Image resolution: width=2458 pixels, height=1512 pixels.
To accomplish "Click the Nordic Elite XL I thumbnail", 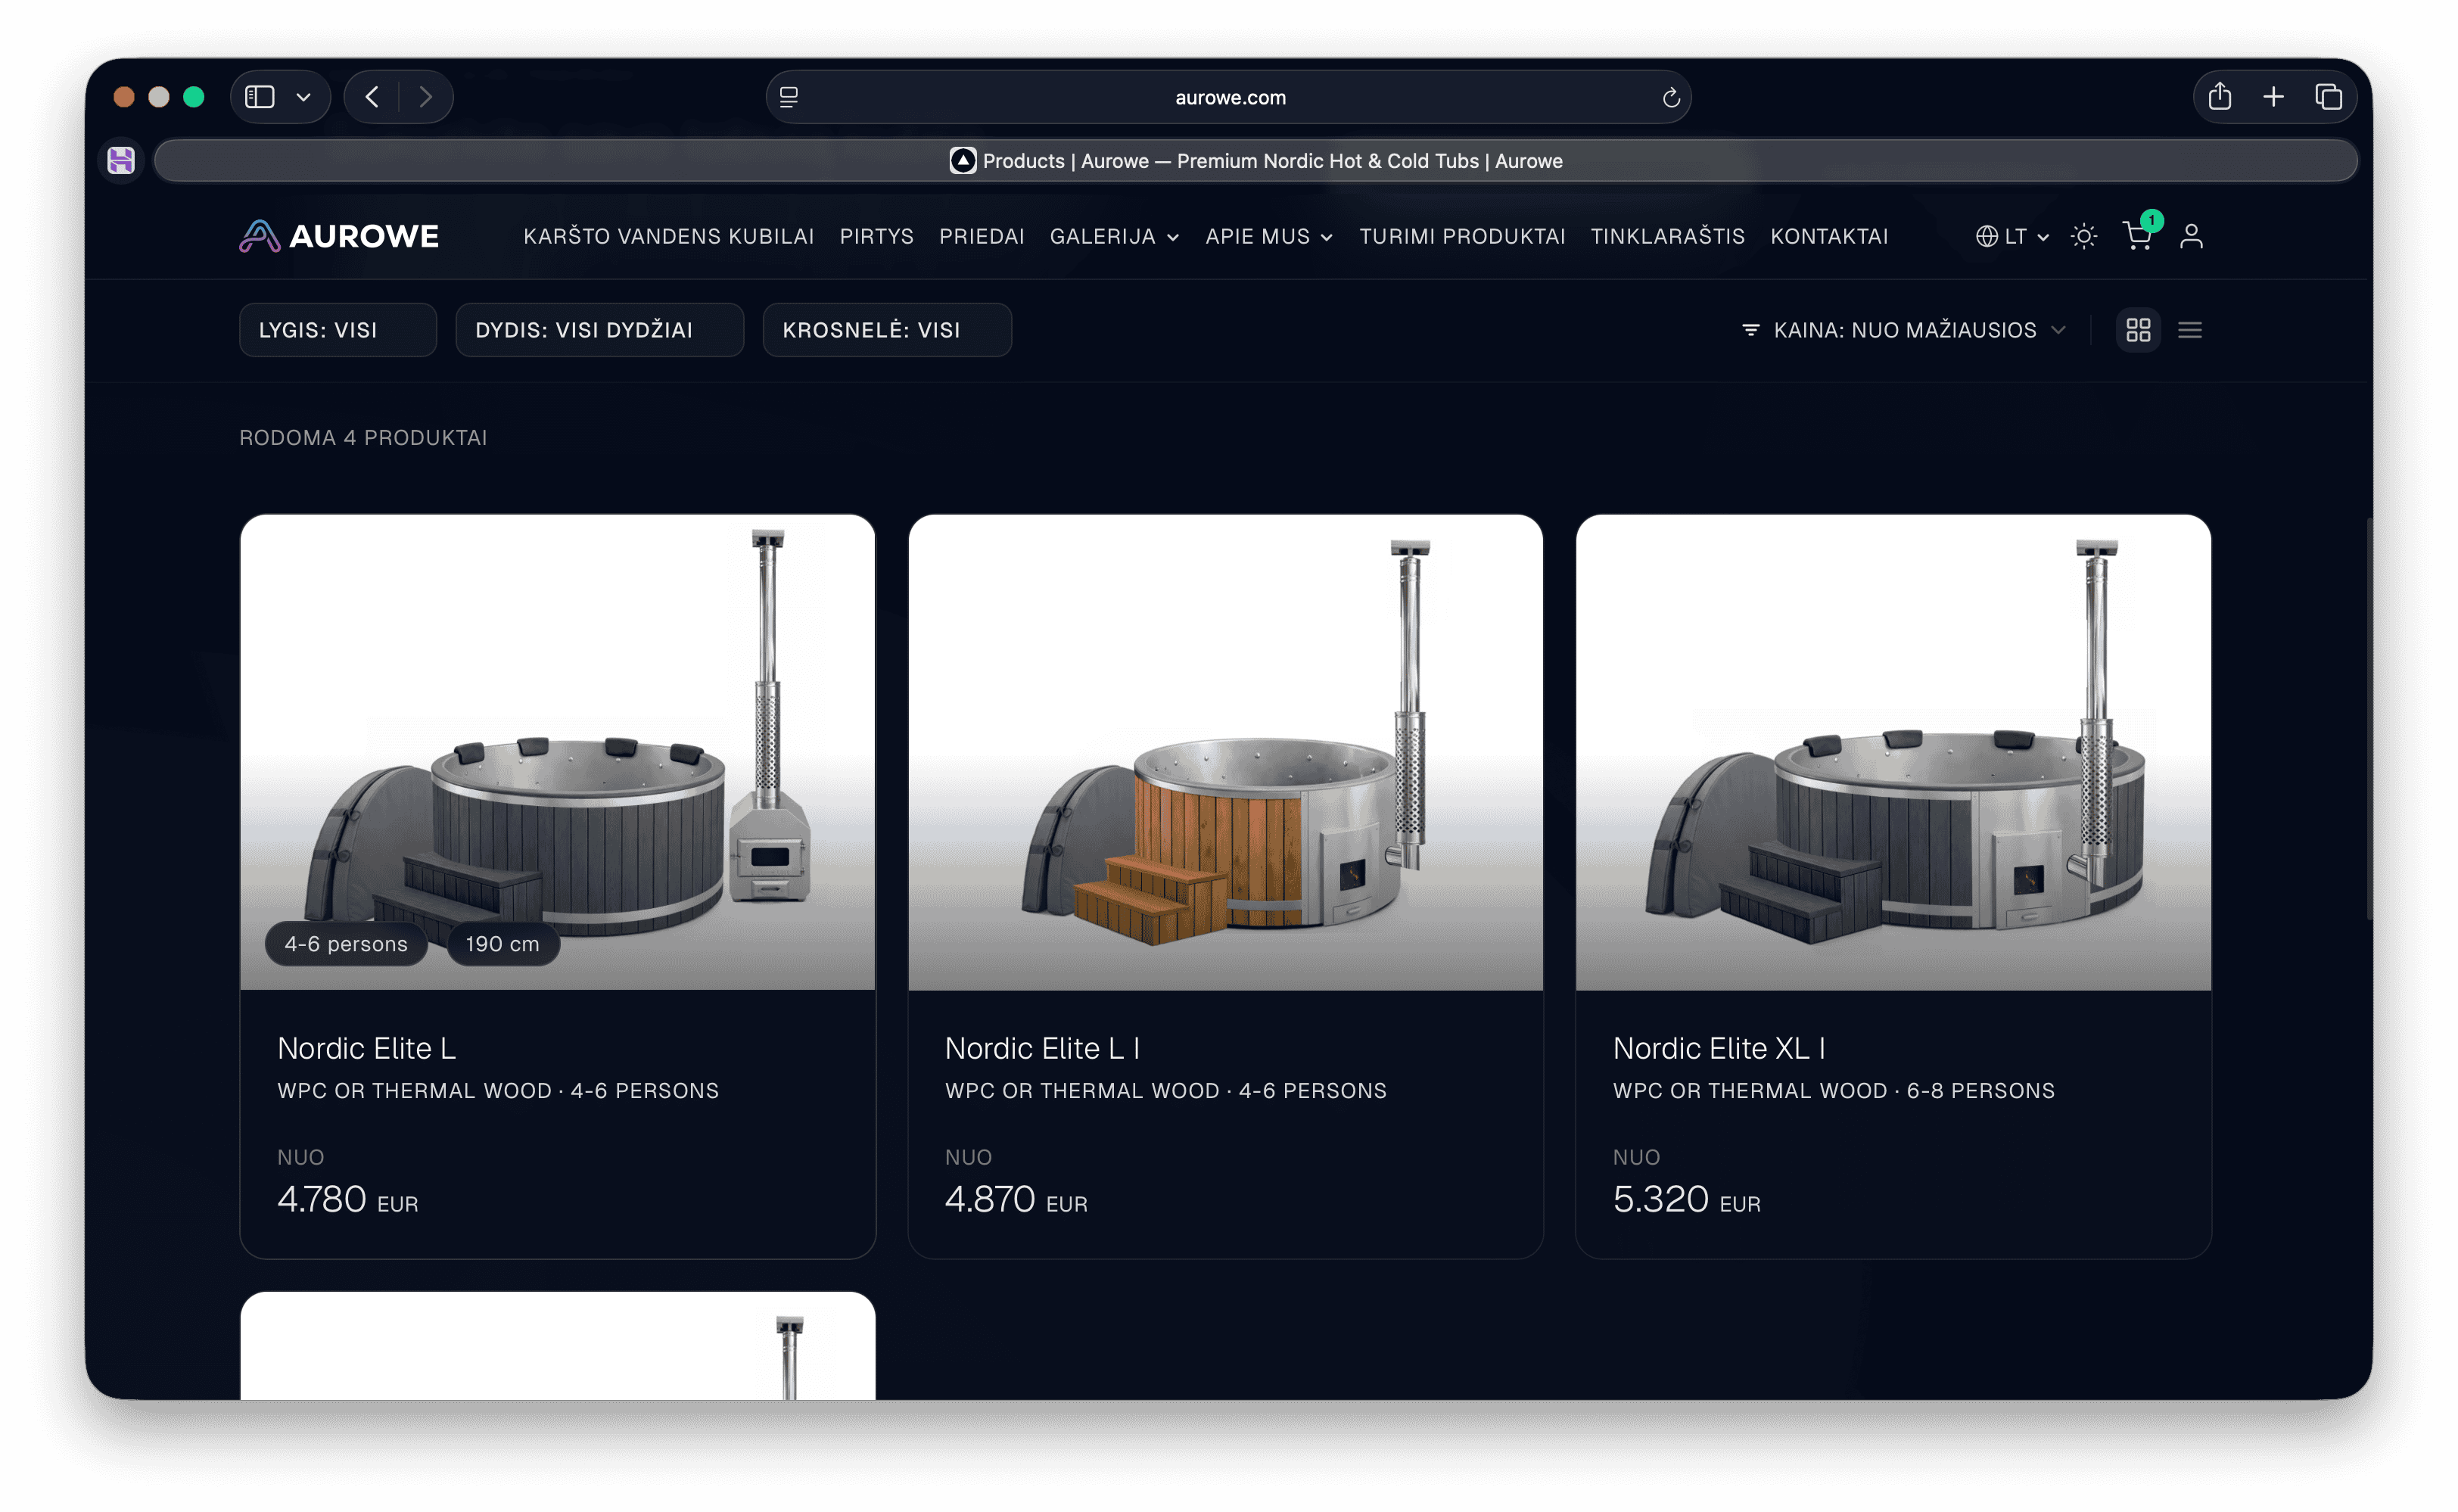I will tap(1893, 752).
